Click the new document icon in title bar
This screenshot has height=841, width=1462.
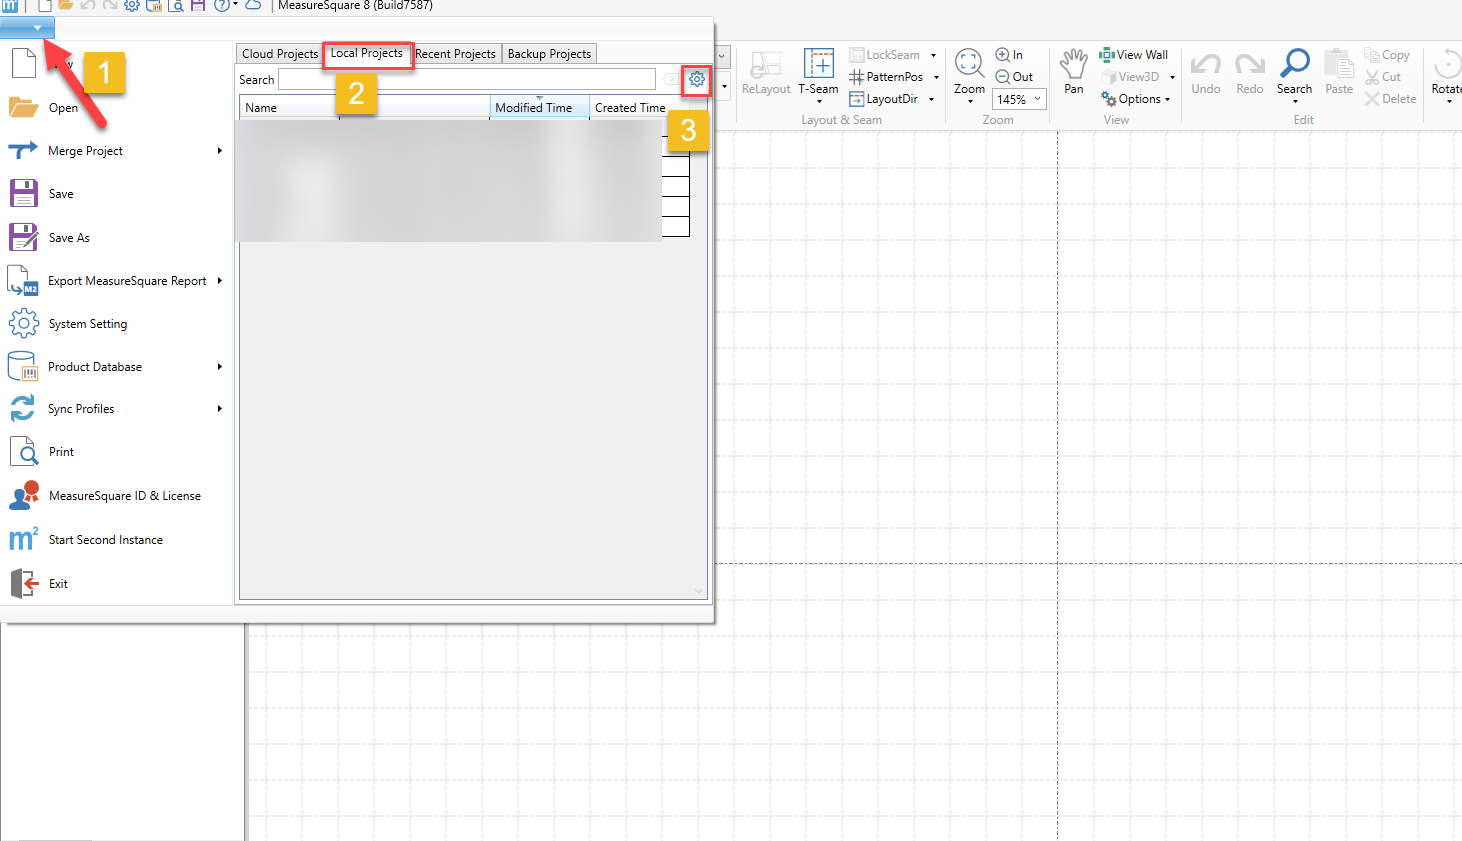click(x=45, y=6)
